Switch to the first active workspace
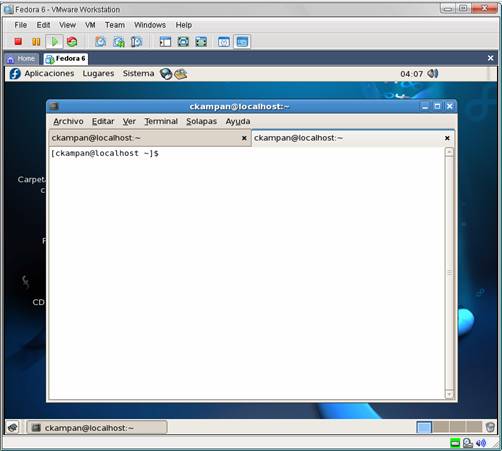Screen dimensions: 502x451 [424, 427]
